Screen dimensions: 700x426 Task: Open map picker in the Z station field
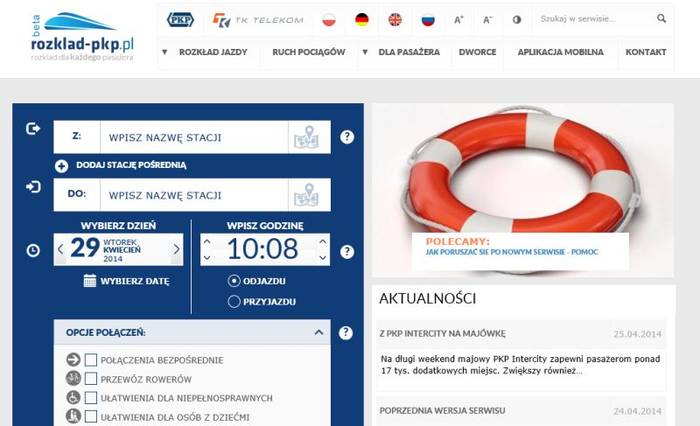(306, 137)
